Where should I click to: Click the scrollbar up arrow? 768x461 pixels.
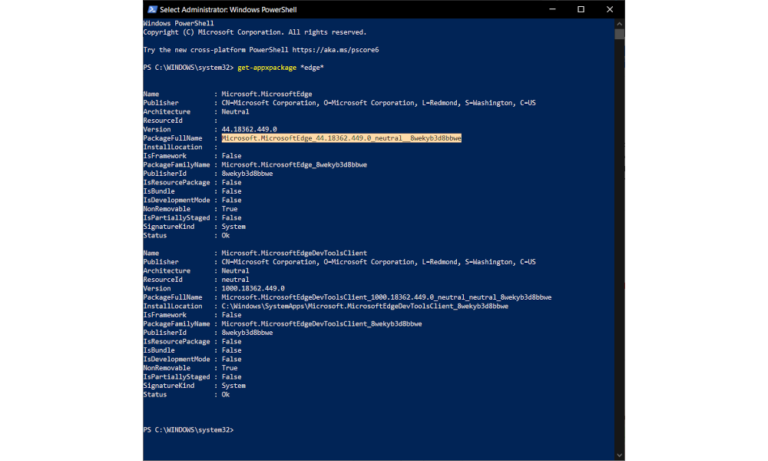620,24
